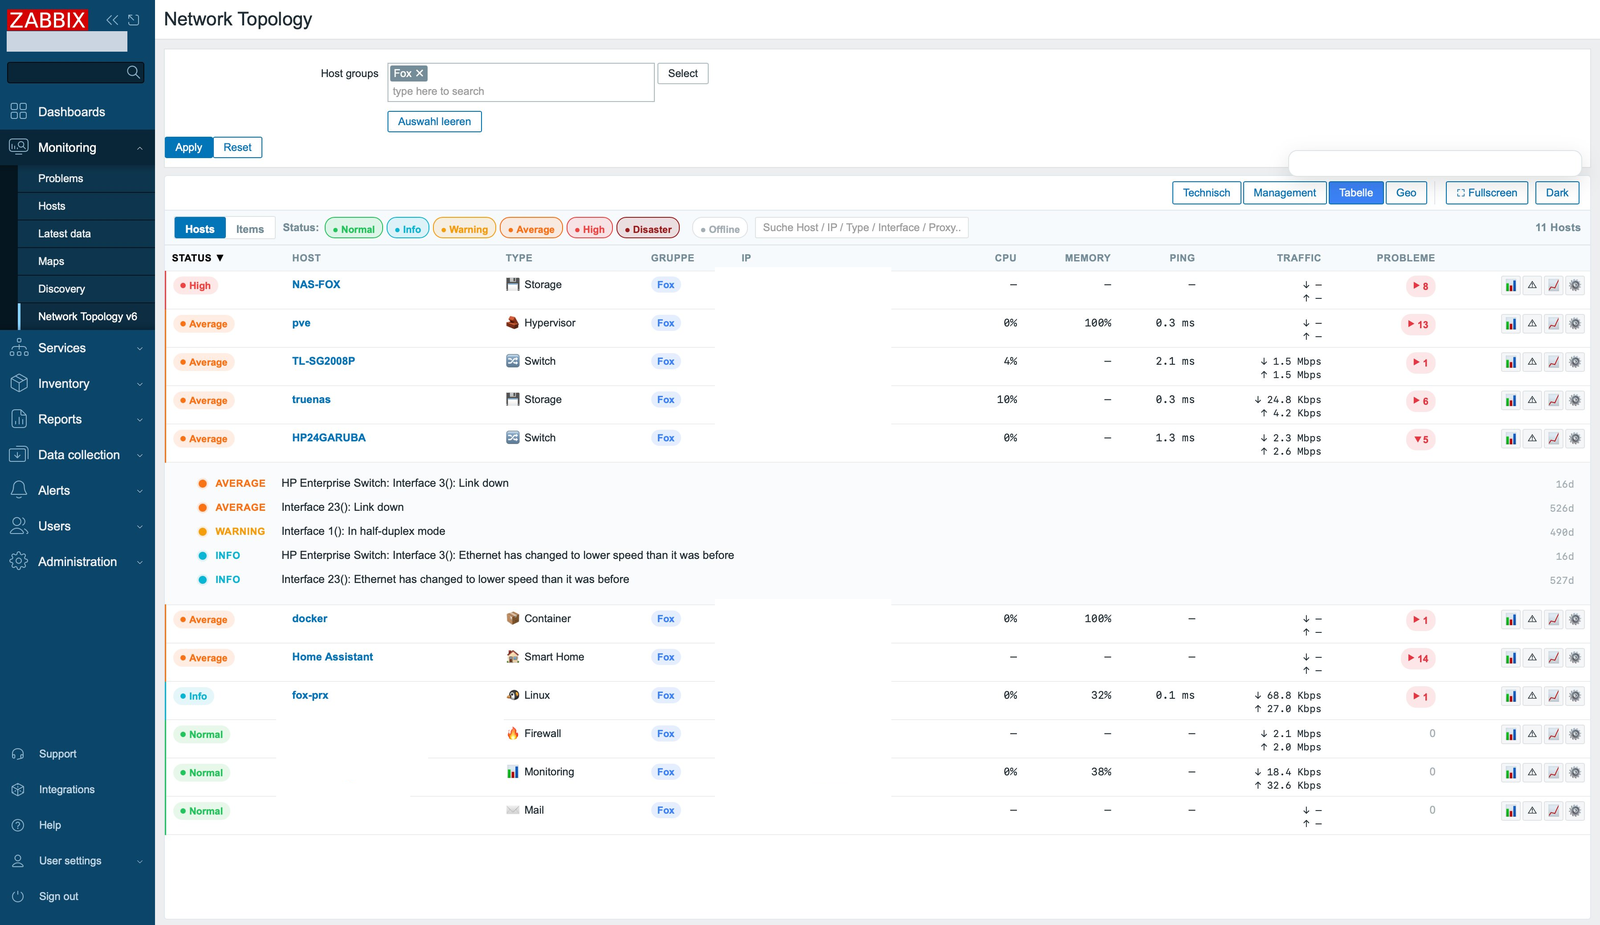Viewport: 1600px width, 925px height.
Task: Open the warning triangle icon for the pve row
Action: (x=1532, y=324)
